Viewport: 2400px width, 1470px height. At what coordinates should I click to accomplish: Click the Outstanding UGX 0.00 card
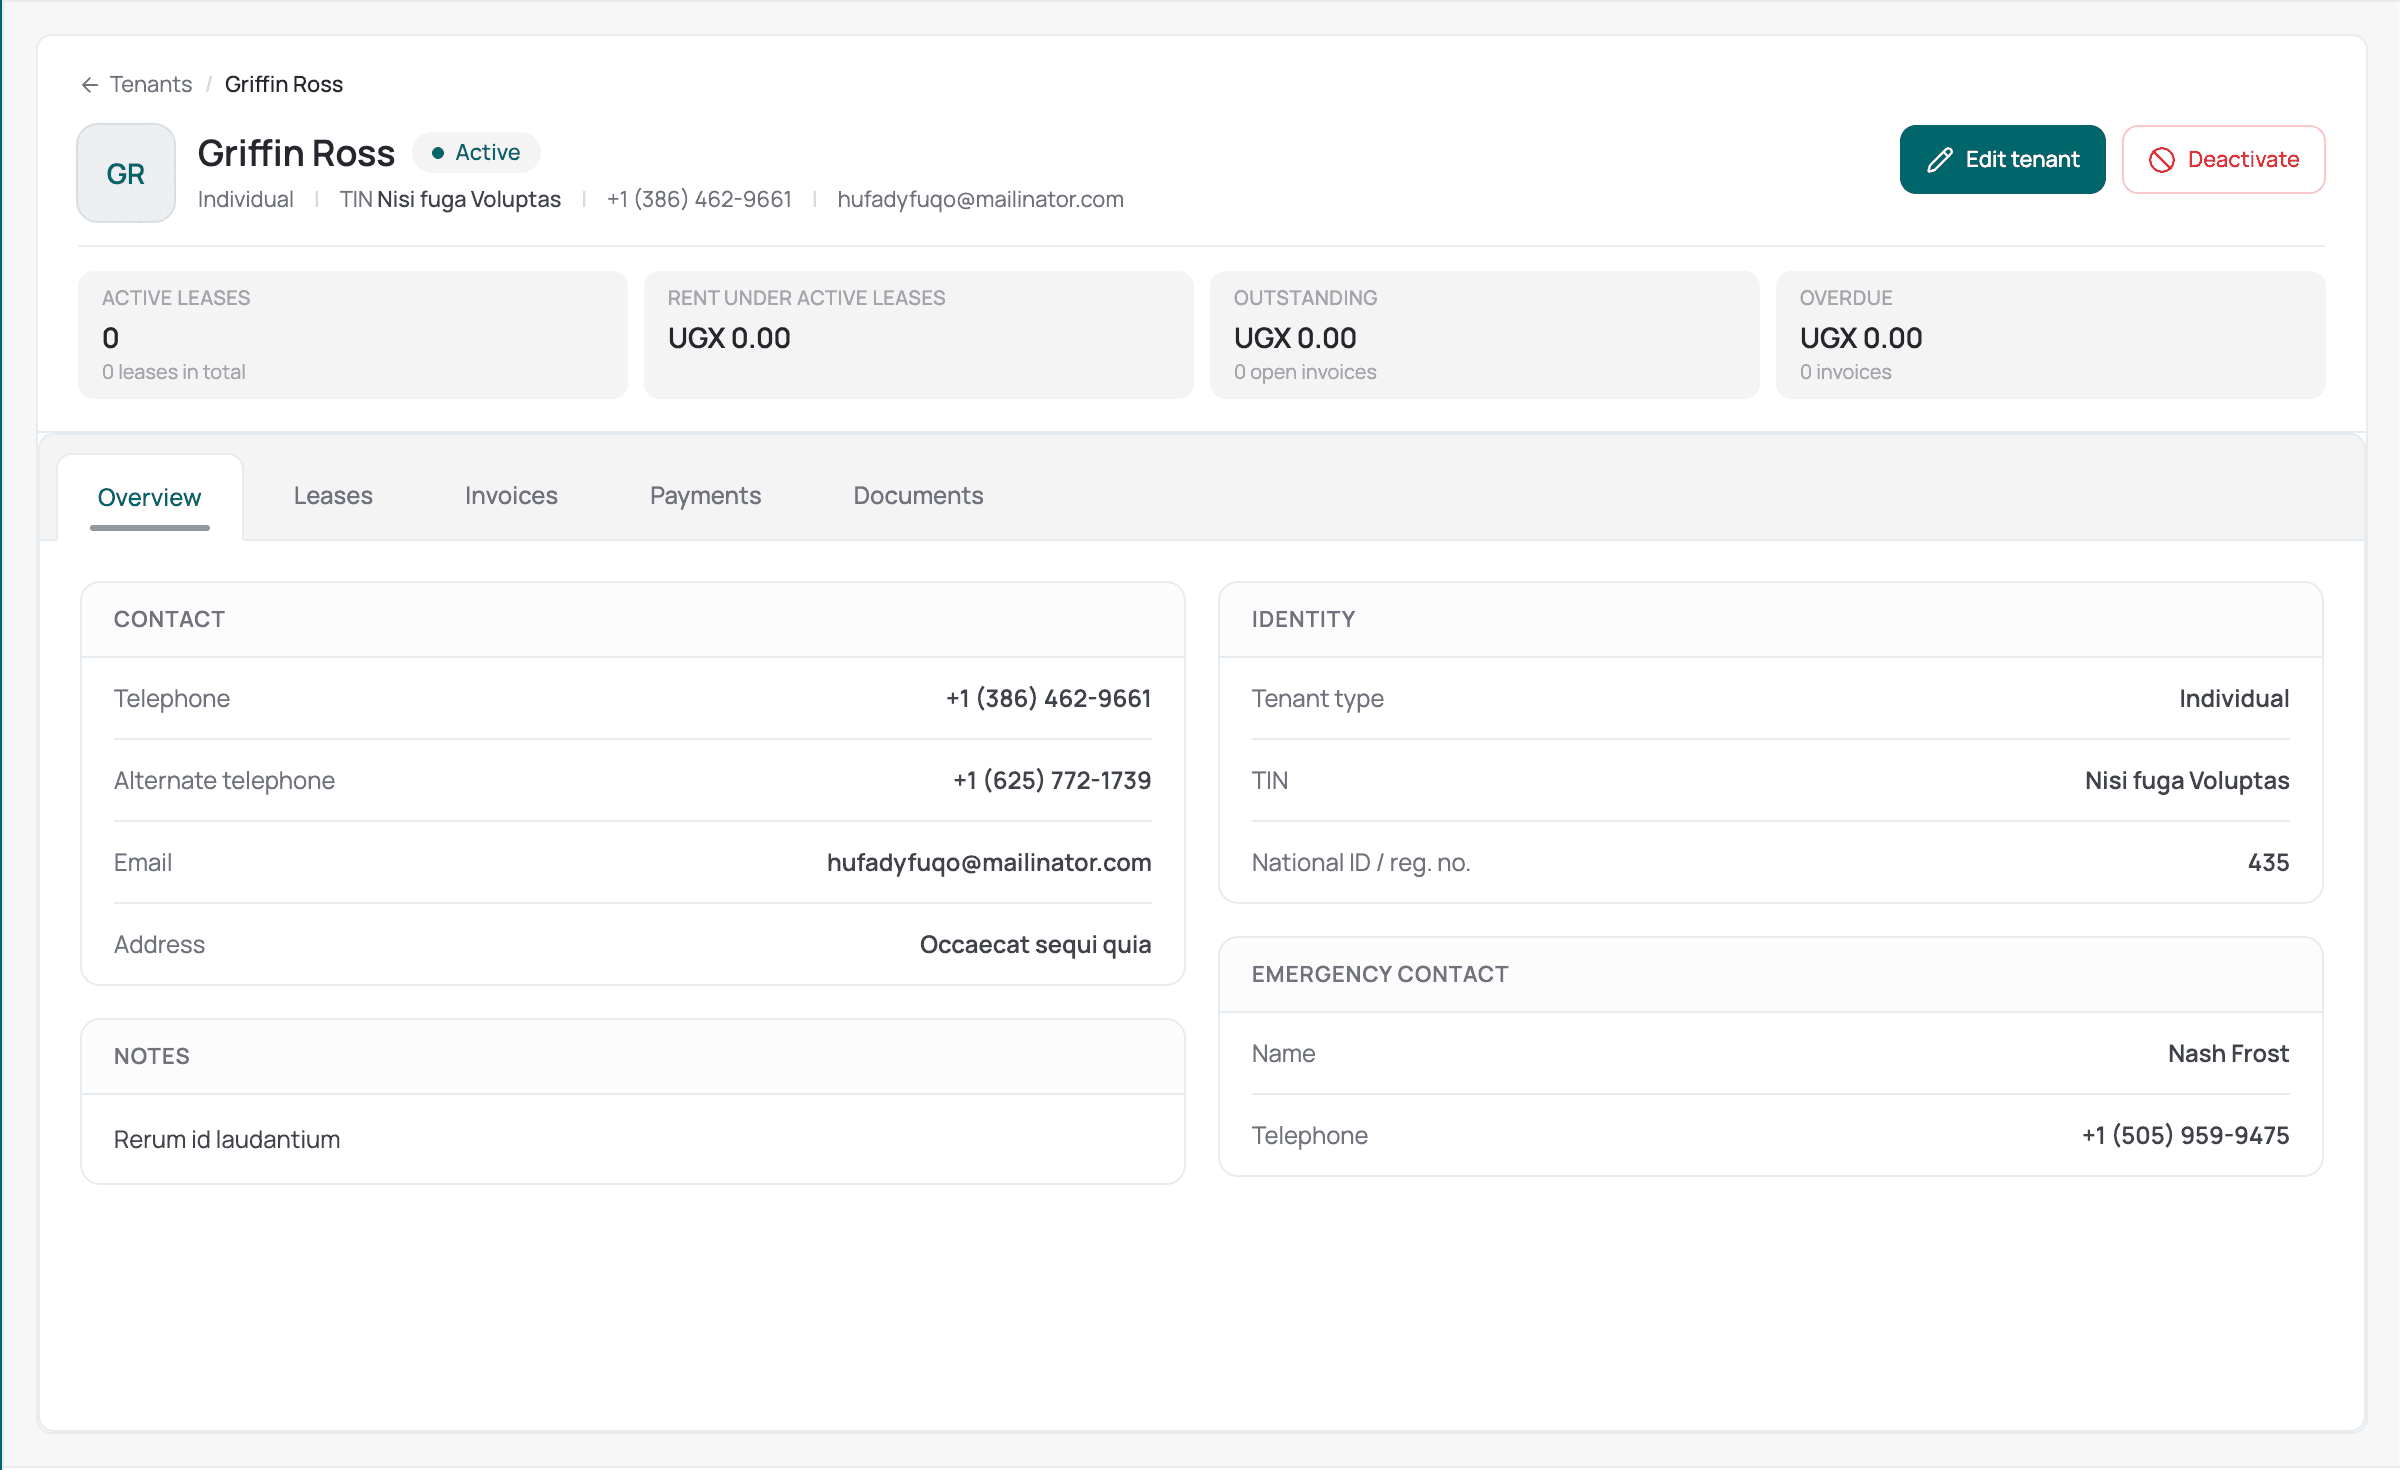1485,335
